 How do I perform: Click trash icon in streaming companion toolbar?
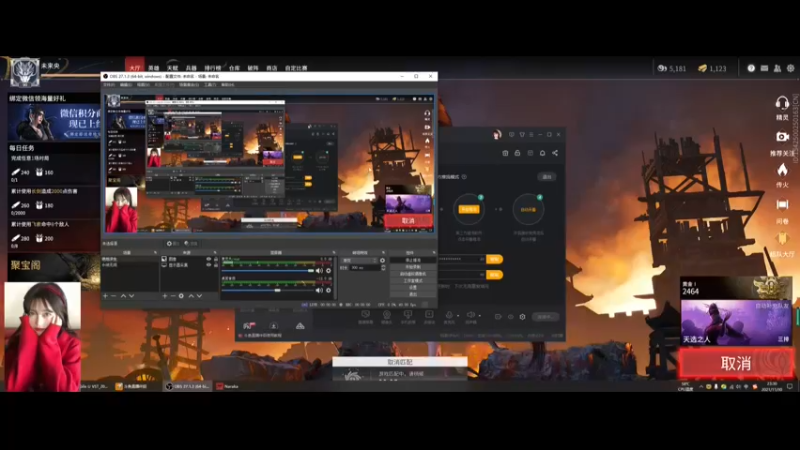(505, 153)
